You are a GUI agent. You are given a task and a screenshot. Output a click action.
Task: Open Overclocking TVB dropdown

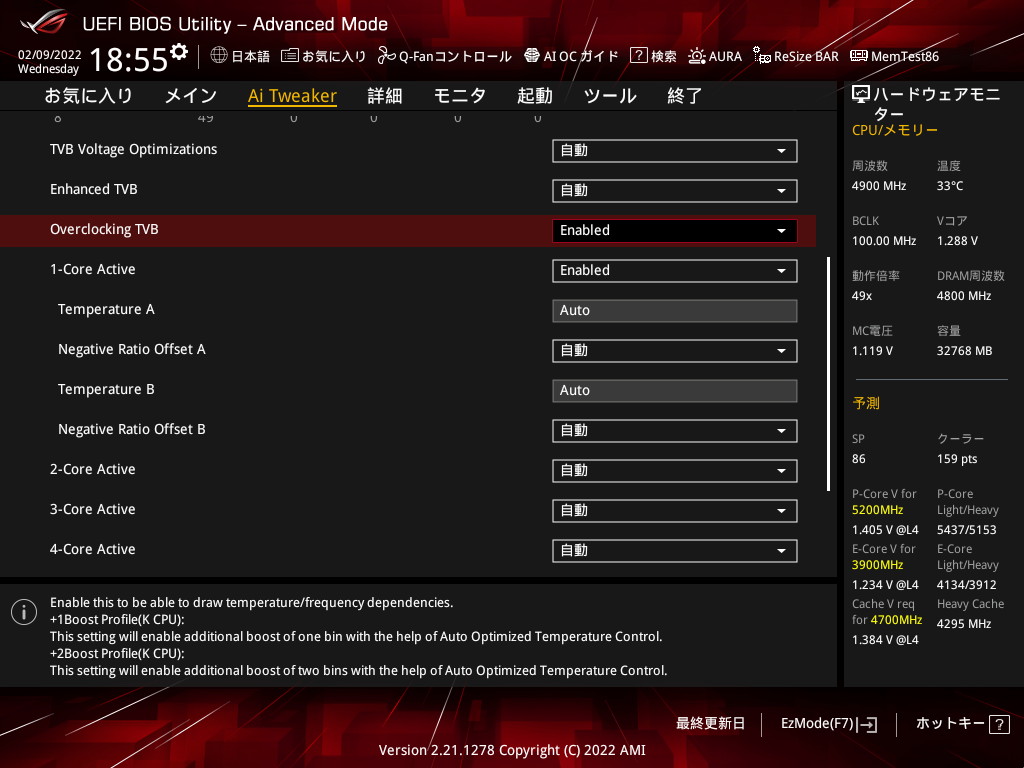pos(675,231)
